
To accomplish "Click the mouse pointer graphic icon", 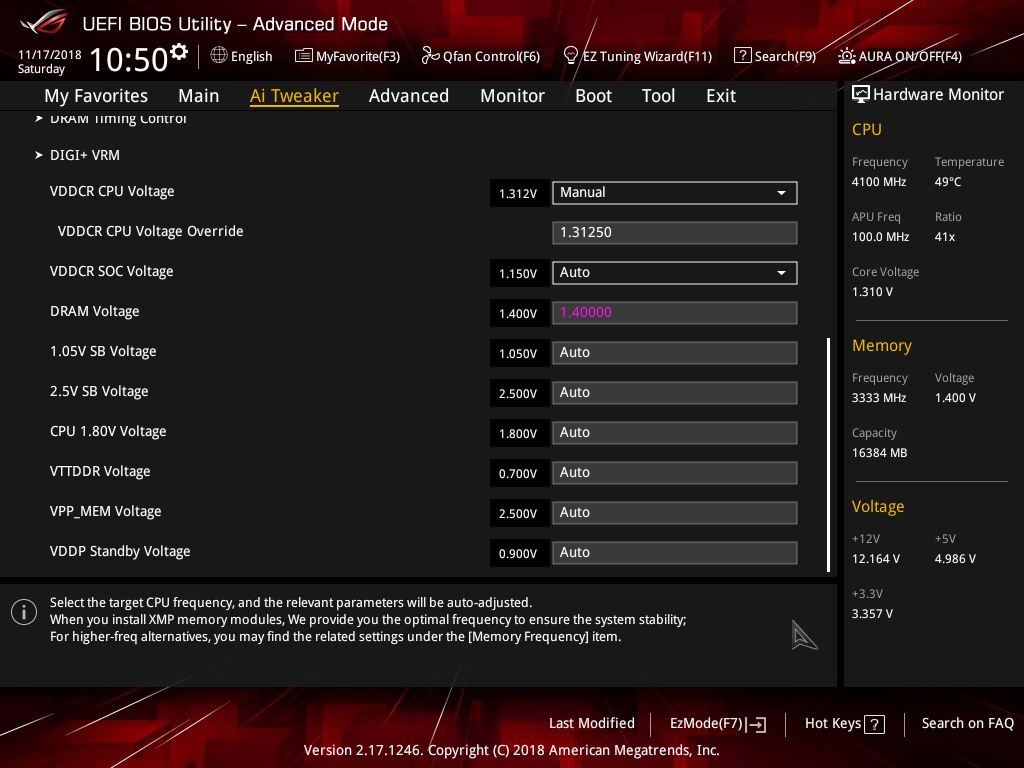I will (x=804, y=635).
